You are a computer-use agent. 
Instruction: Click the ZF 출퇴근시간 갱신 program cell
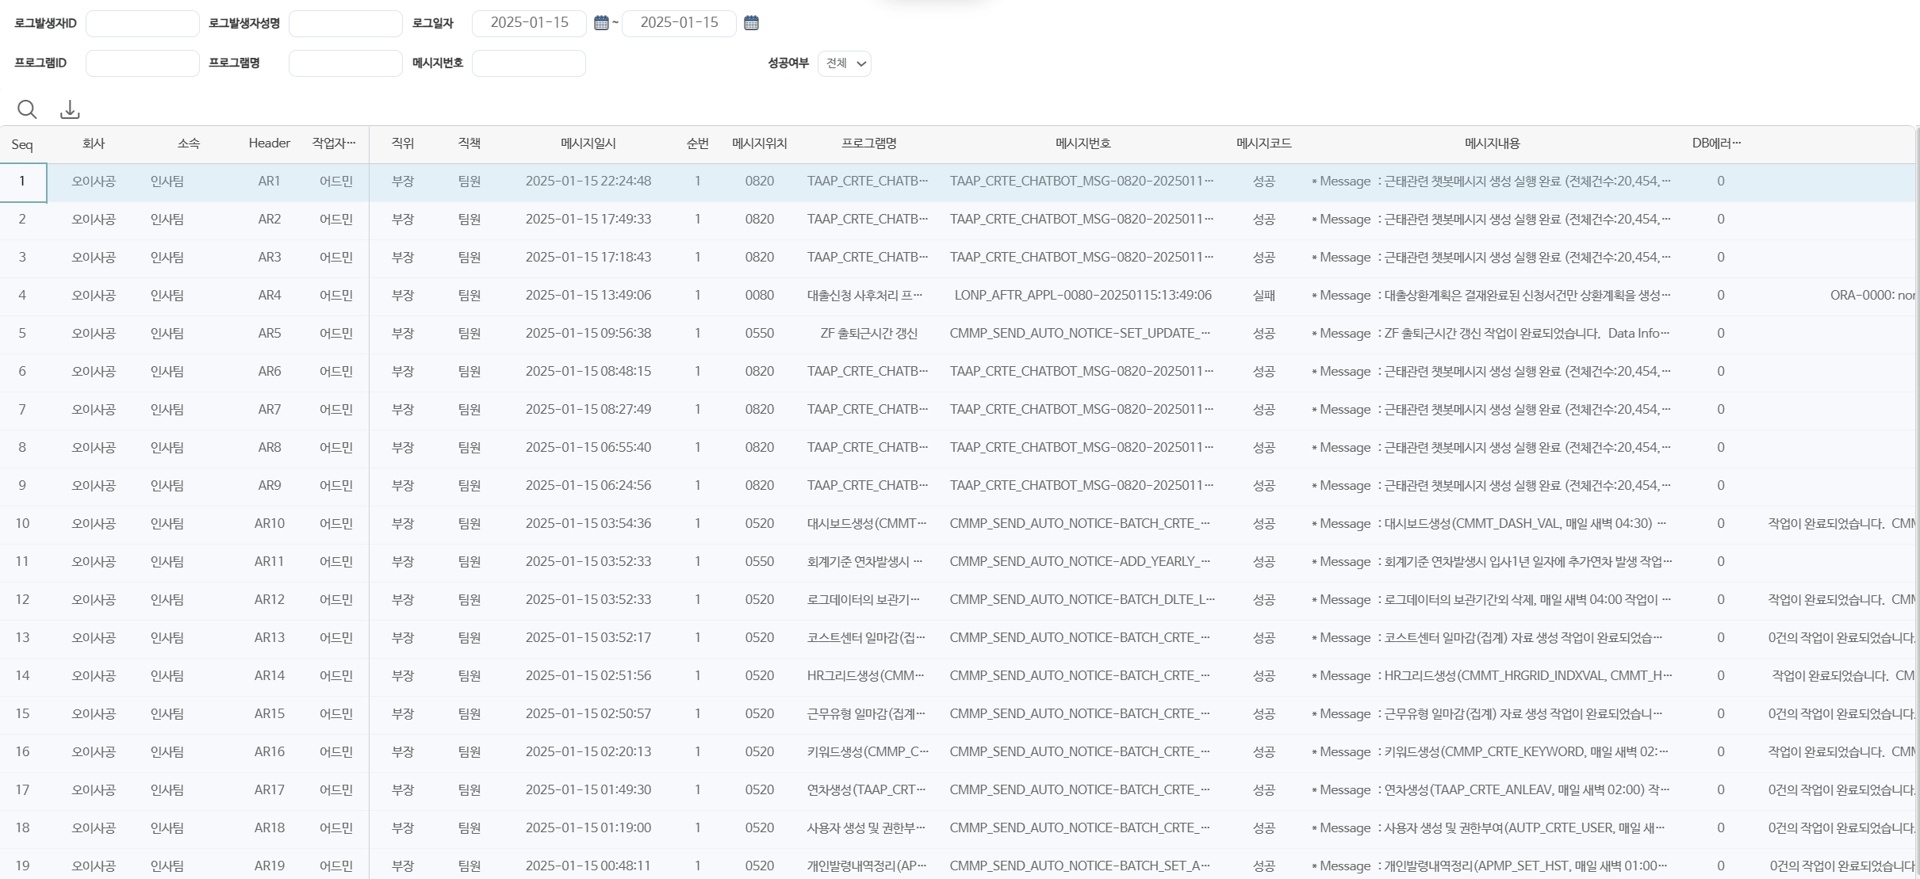coord(868,334)
